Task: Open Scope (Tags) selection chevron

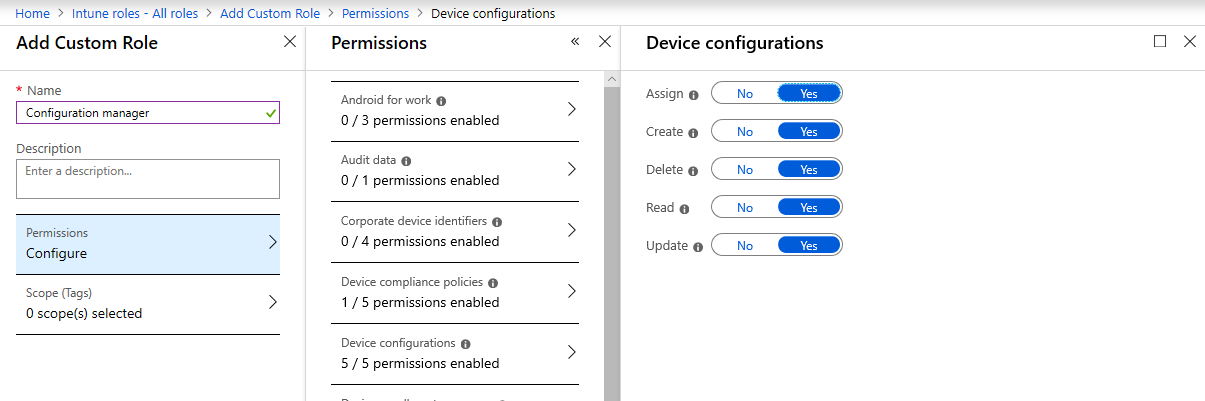Action: pos(272,303)
